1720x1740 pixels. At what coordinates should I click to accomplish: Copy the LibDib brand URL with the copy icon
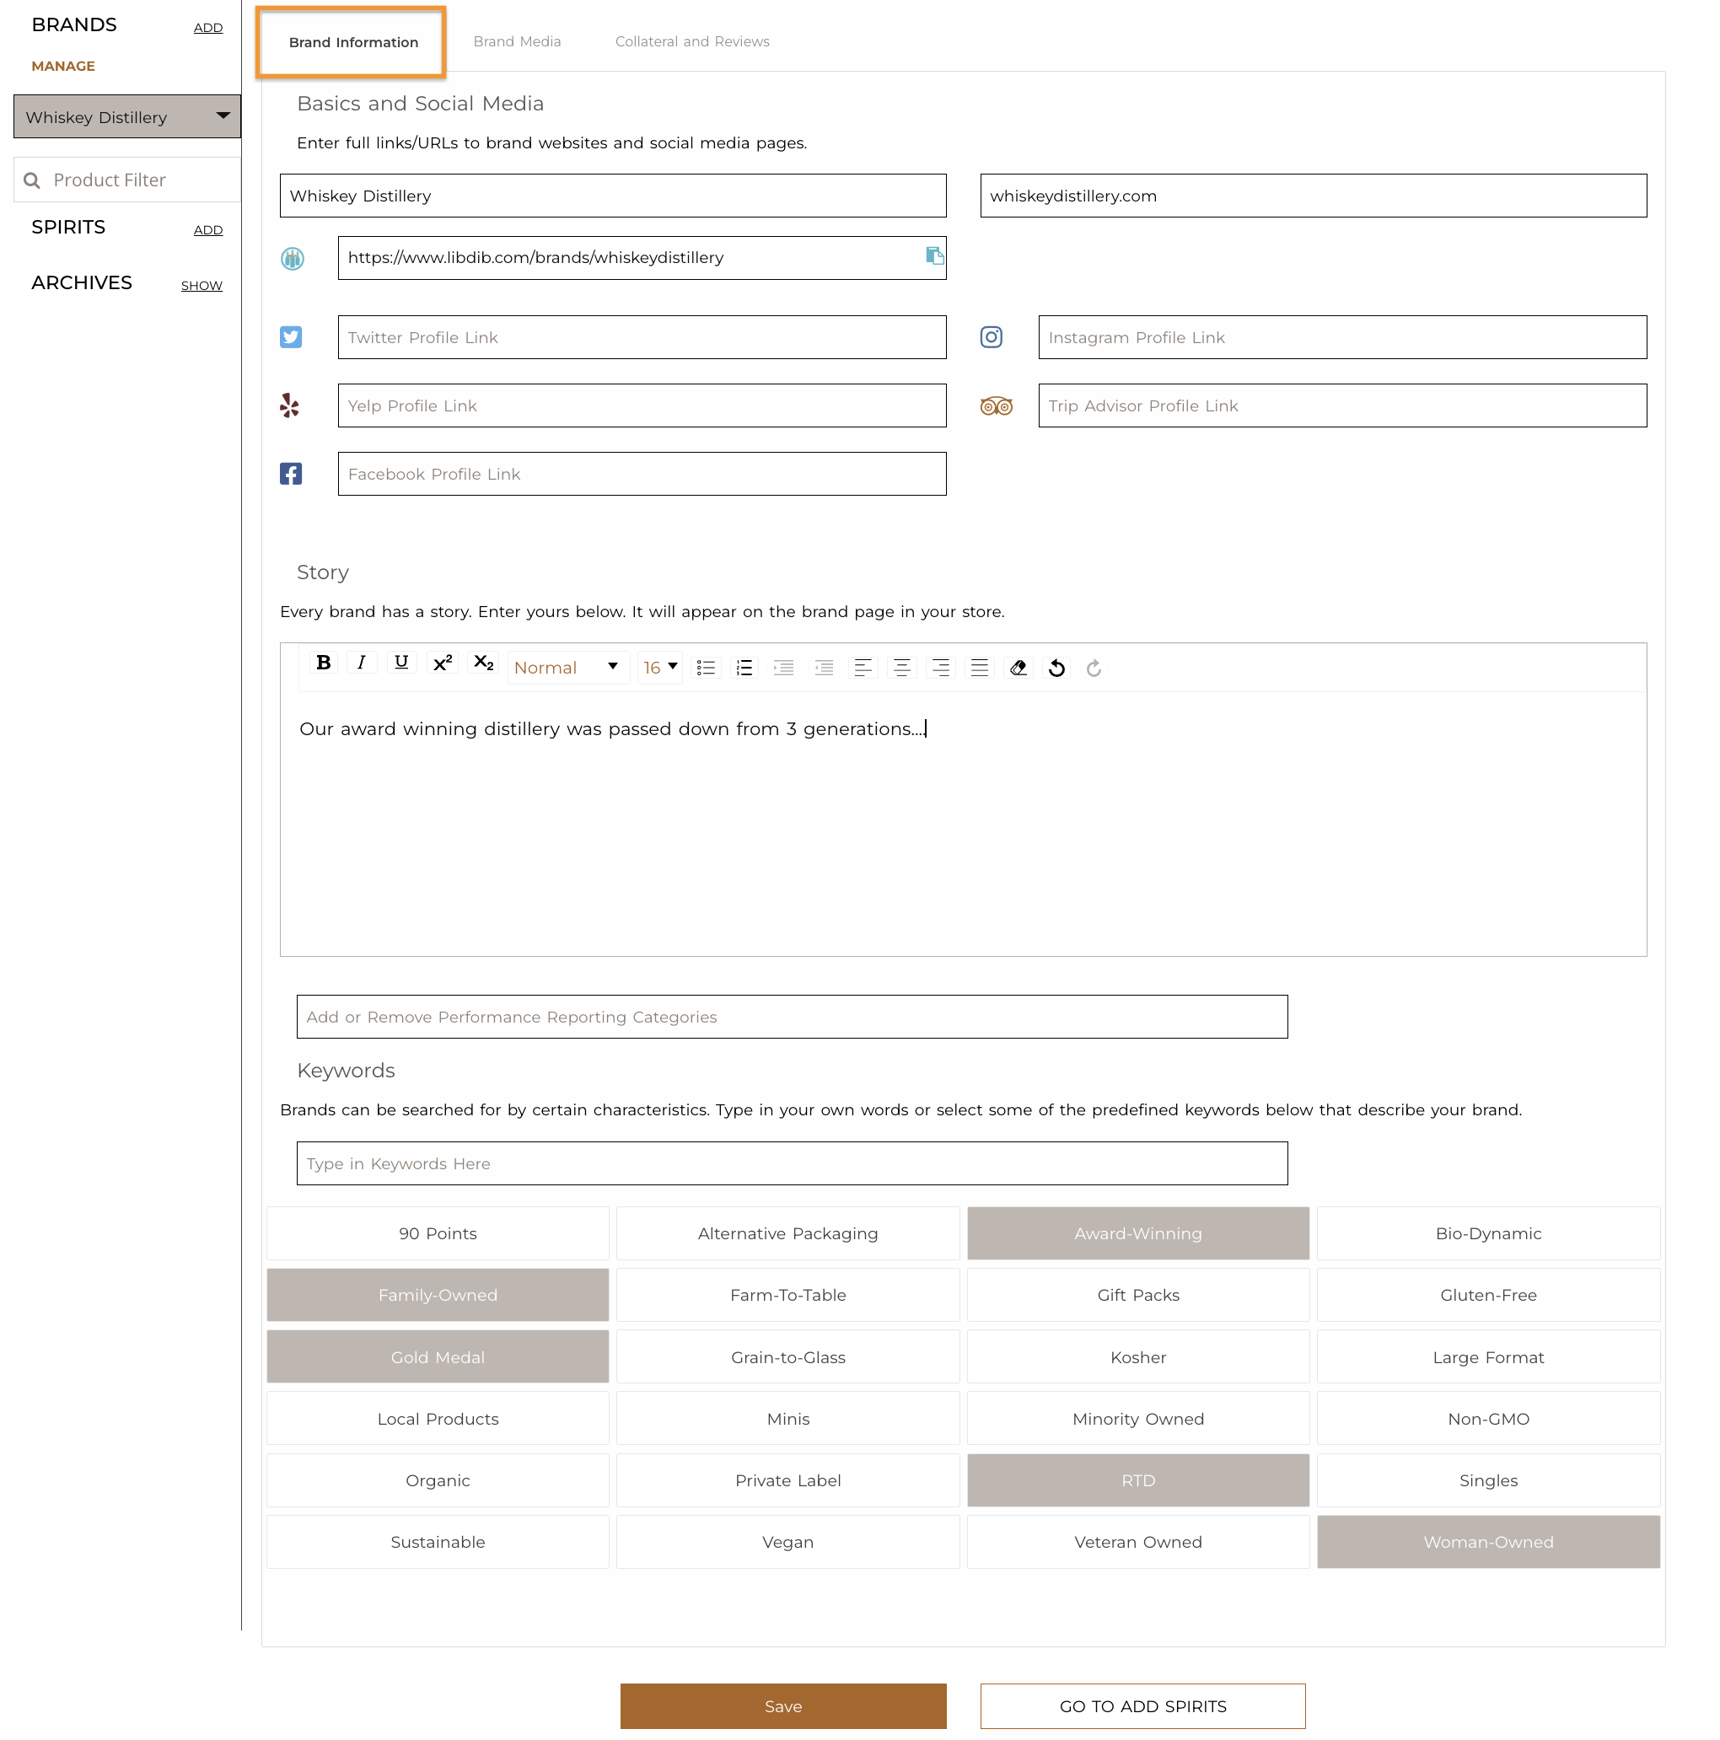[x=935, y=256]
